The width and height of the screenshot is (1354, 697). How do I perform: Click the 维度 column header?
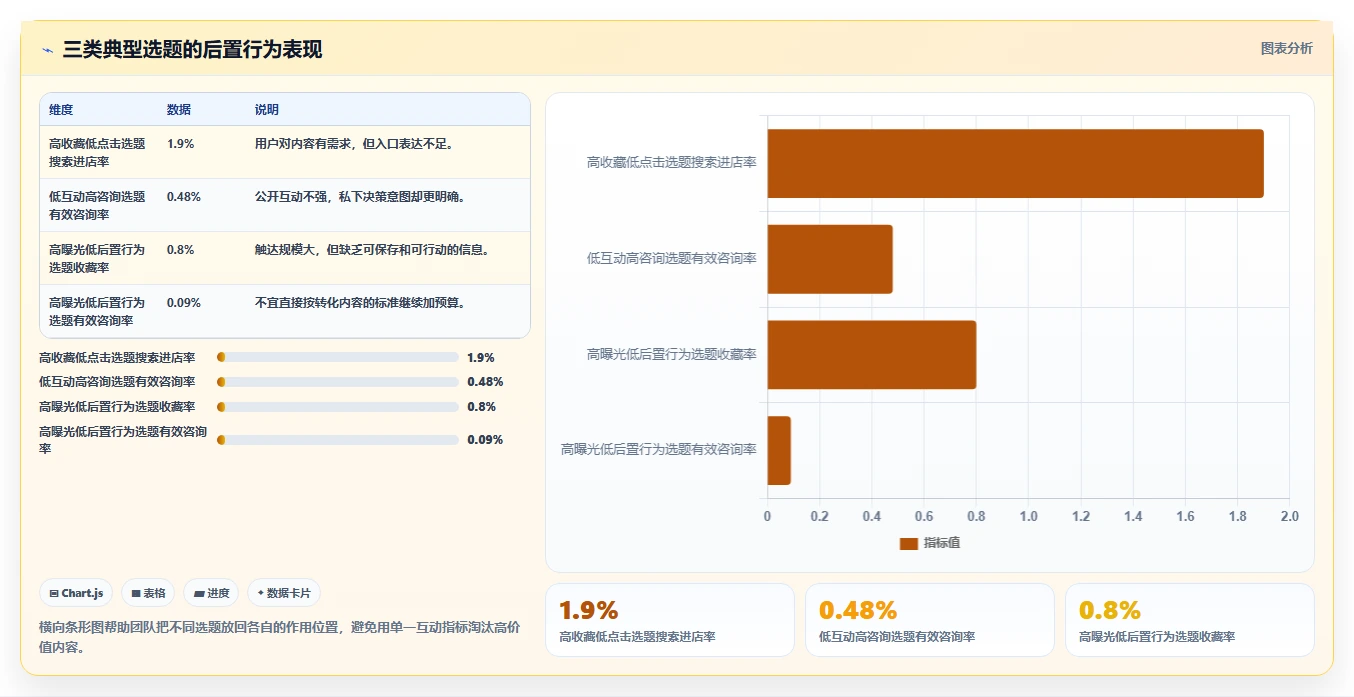pos(61,109)
